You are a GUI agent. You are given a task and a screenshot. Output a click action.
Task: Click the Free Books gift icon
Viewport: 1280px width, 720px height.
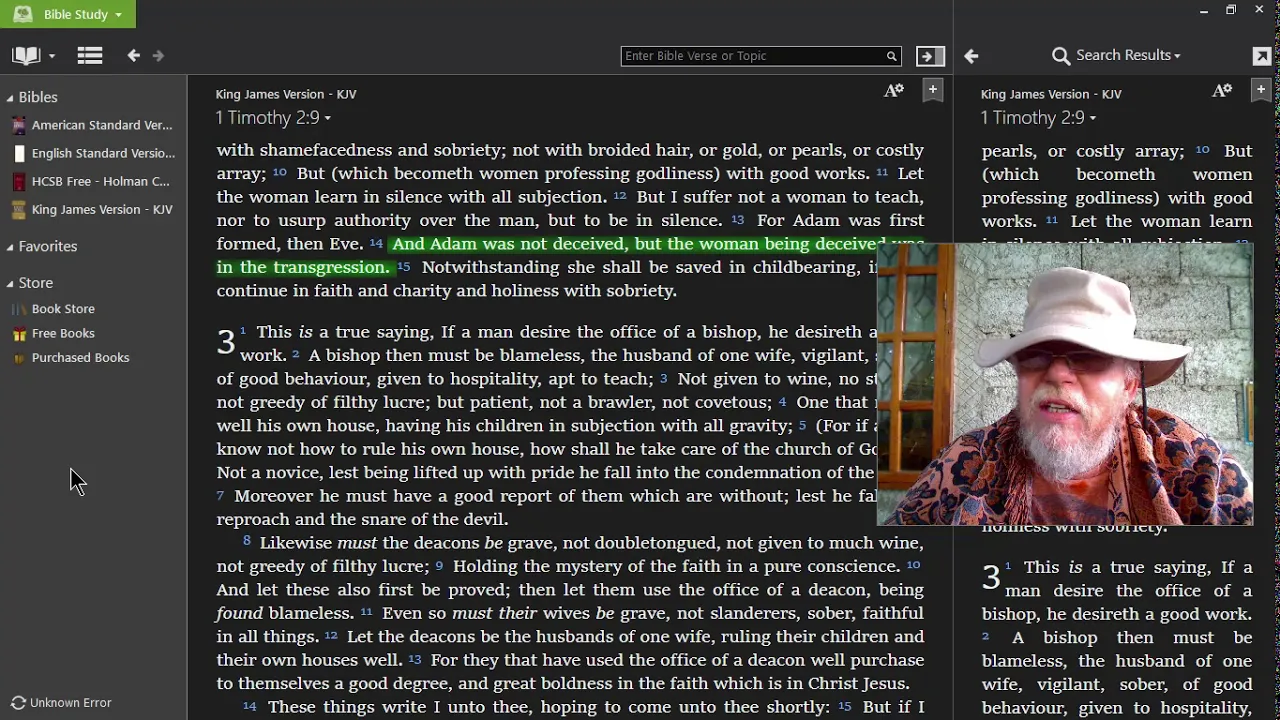(x=19, y=333)
